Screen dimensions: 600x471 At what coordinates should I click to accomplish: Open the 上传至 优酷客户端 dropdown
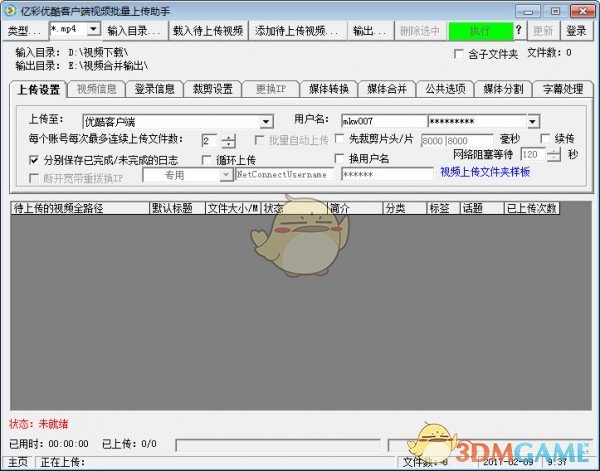coord(178,122)
